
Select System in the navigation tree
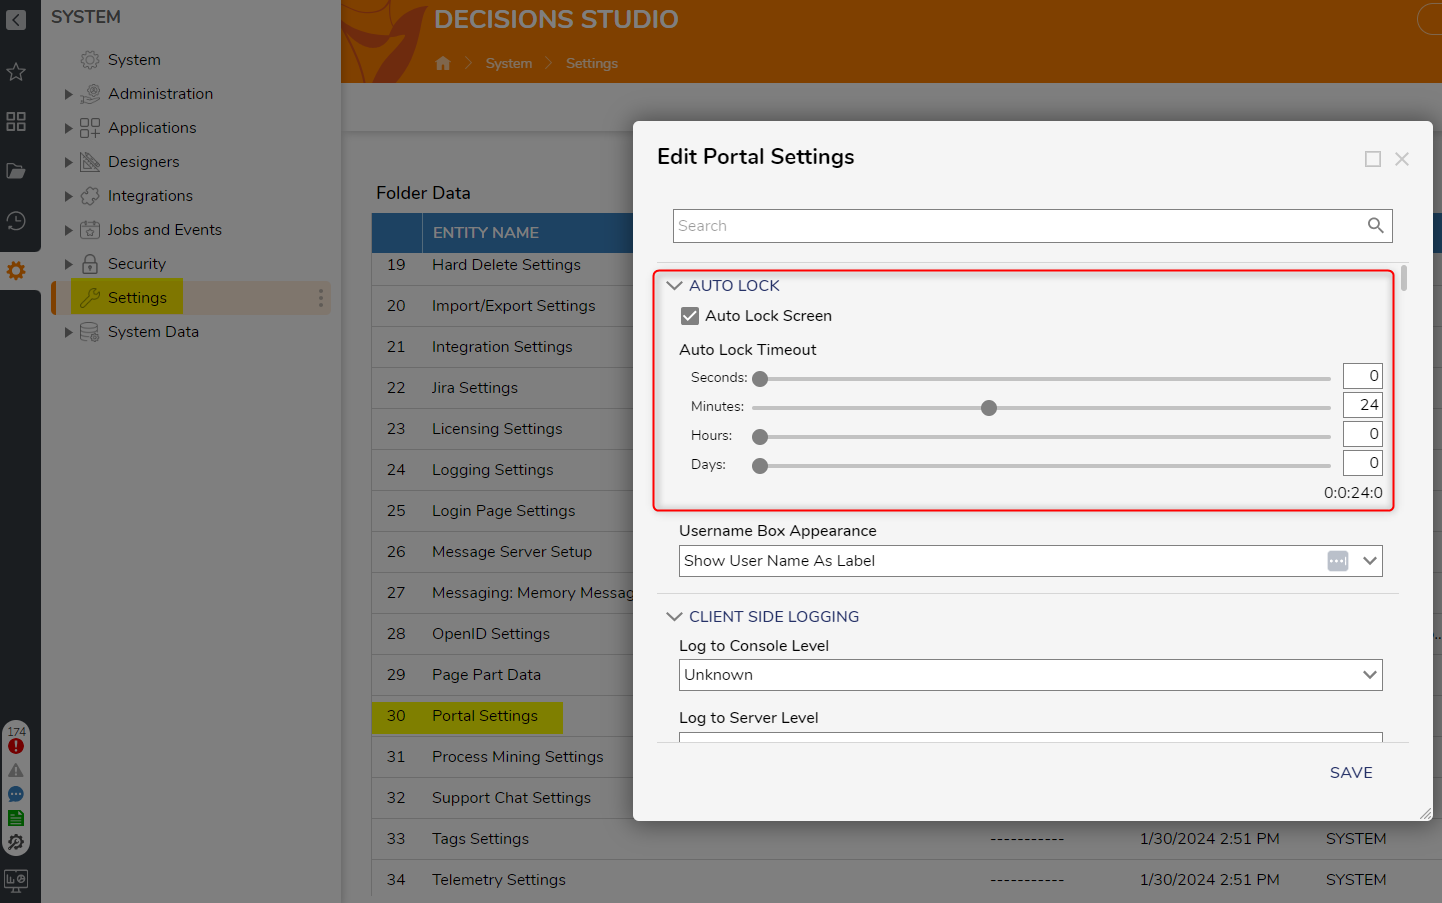[x=134, y=60]
